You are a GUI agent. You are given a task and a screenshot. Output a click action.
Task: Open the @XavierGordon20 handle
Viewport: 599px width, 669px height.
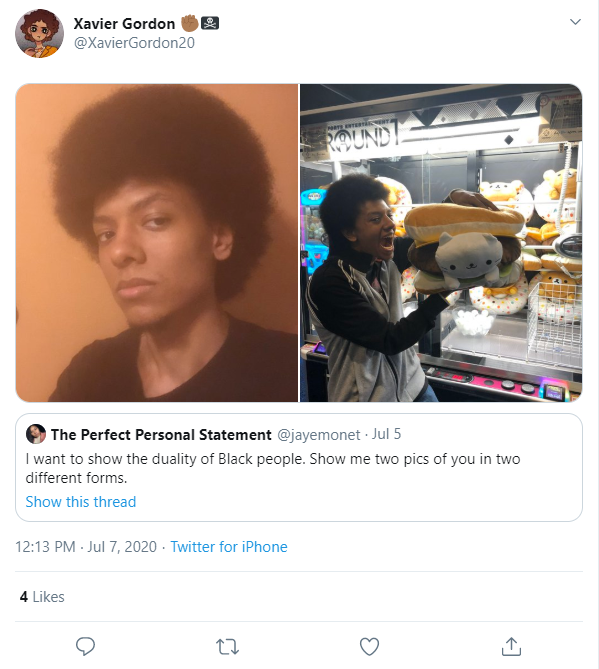134,43
